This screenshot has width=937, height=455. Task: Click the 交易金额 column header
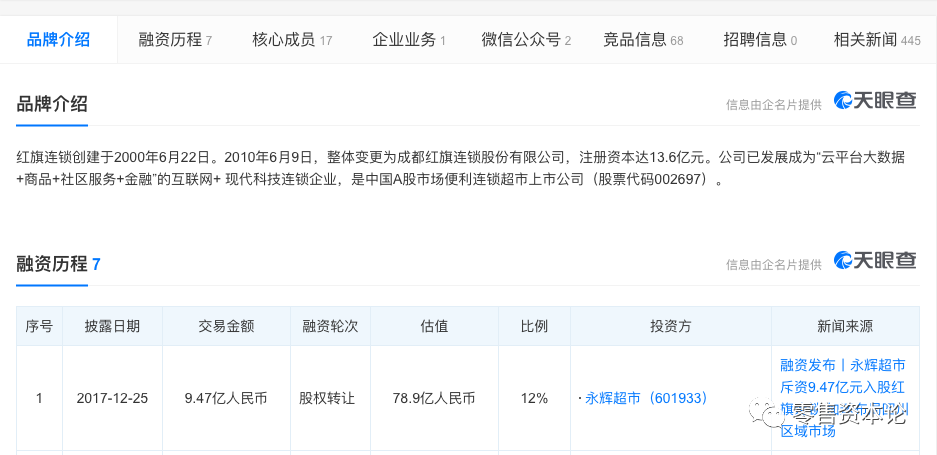226,326
